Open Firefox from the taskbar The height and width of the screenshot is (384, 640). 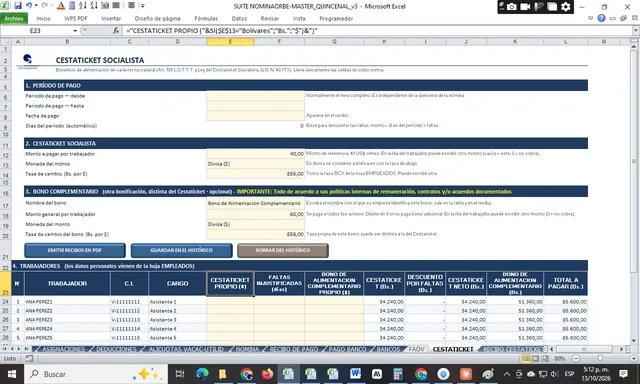click(x=267, y=374)
